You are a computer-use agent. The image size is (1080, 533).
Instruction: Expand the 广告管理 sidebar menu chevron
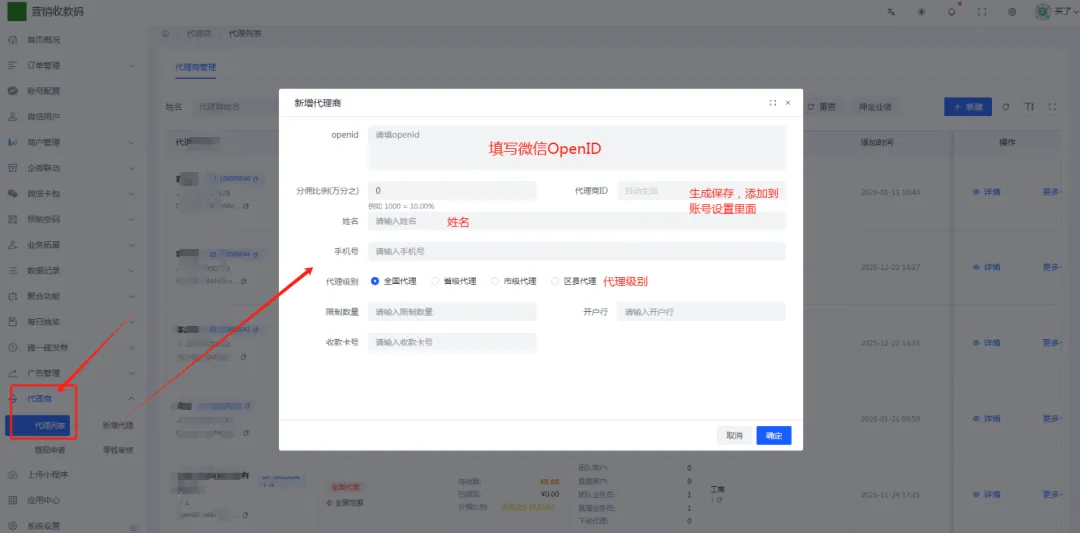pyautogui.click(x=132, y=373)
